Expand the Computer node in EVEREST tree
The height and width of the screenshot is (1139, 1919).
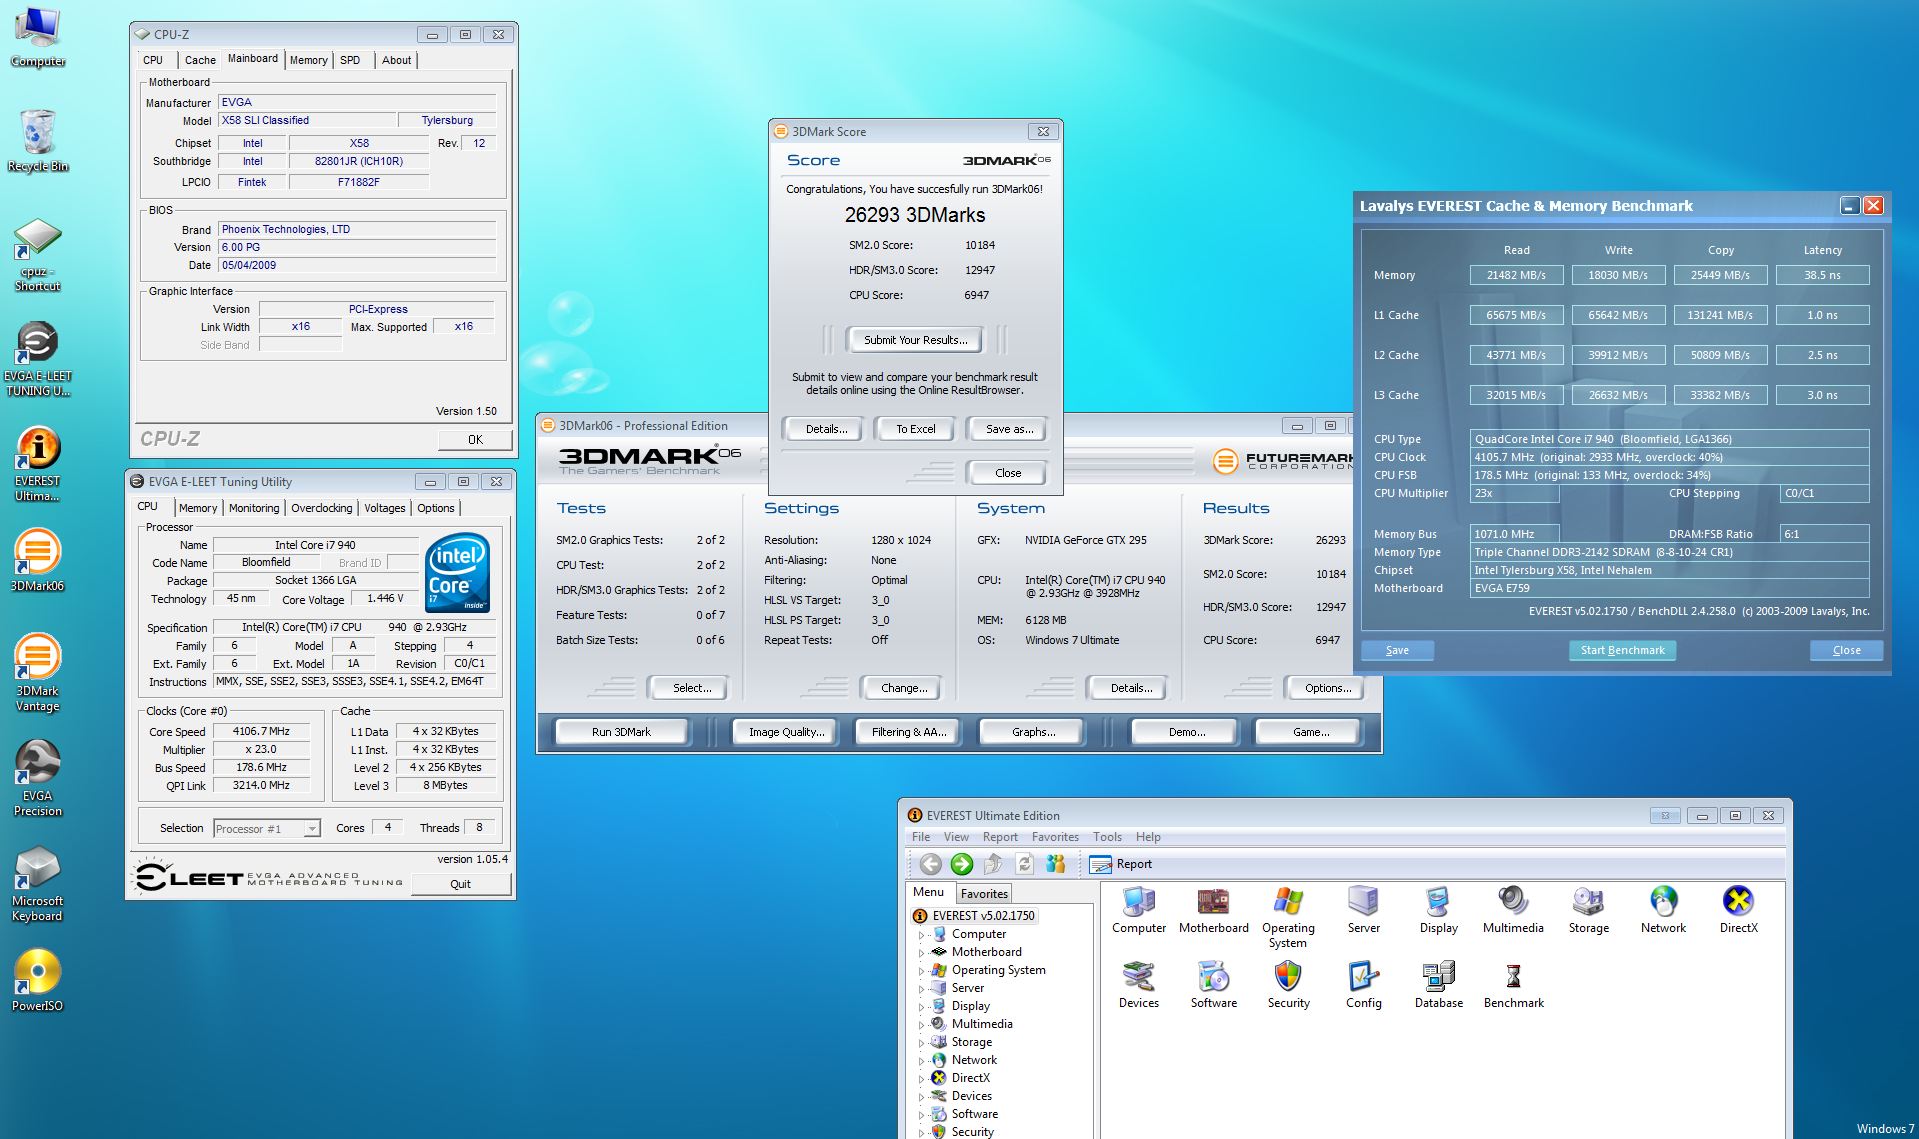921,935
